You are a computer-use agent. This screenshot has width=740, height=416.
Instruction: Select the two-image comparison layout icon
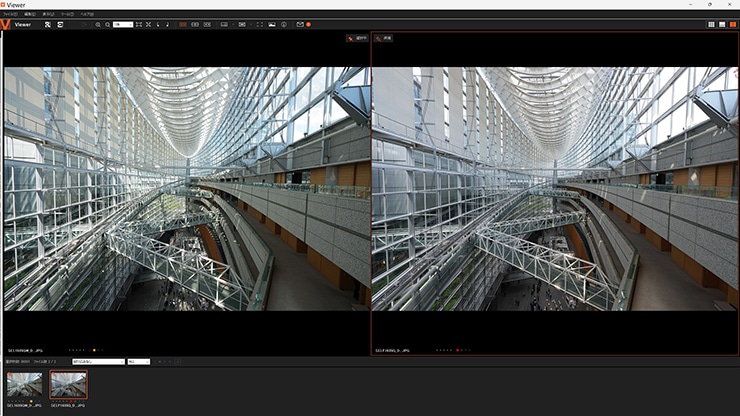(195, 25)
